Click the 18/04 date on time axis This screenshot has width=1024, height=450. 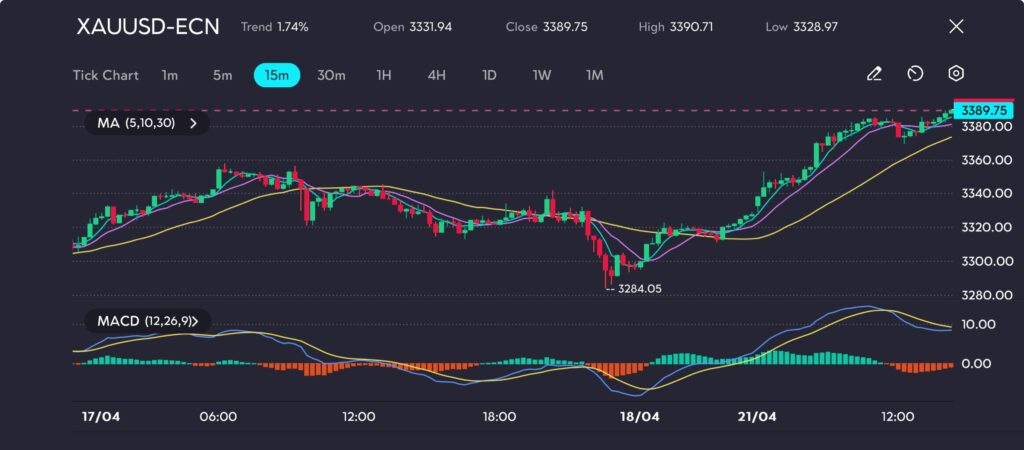click(640, 416)
